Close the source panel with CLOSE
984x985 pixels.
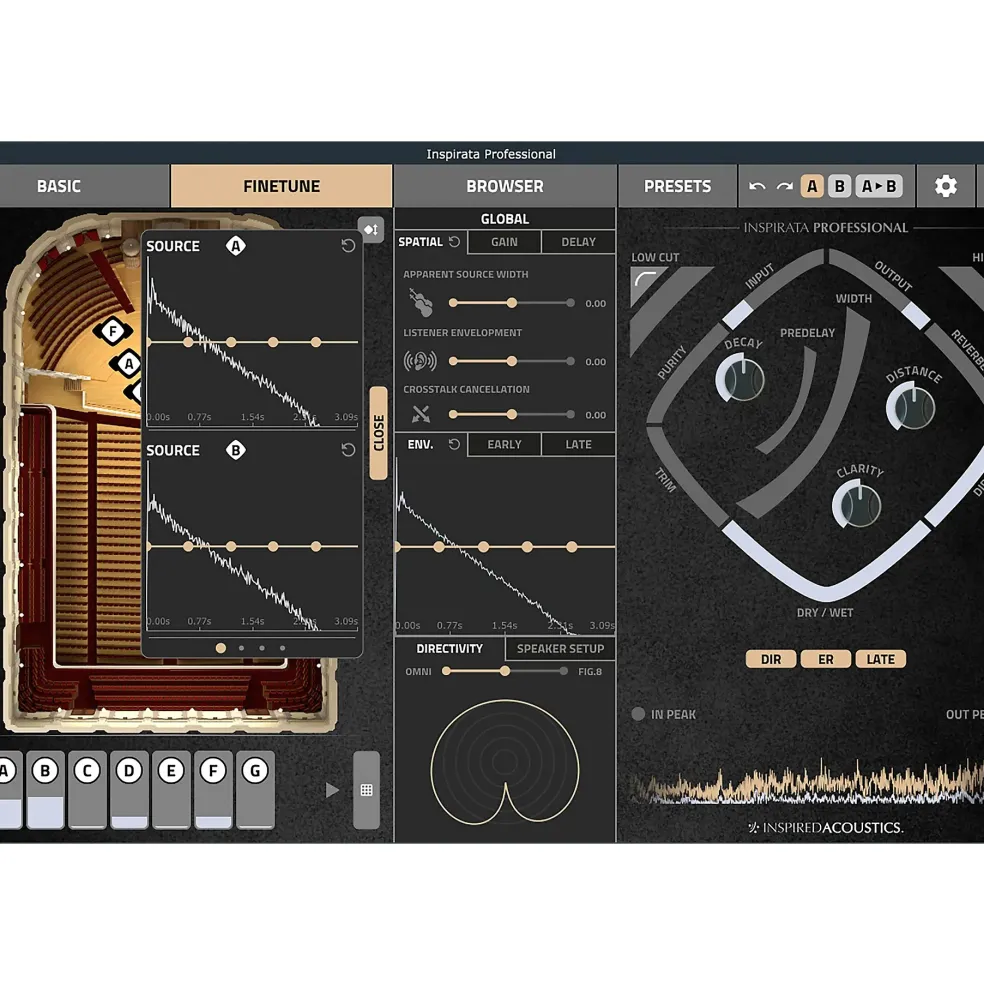coord(378,433)
